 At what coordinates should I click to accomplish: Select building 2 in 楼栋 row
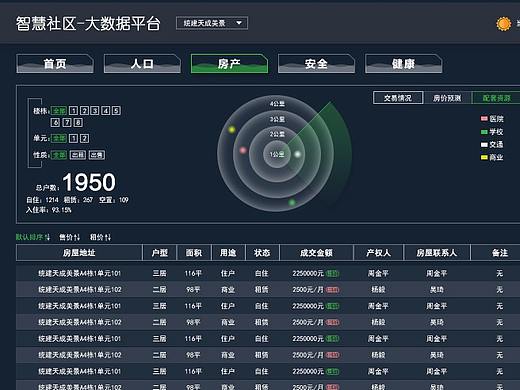point(84,111)
